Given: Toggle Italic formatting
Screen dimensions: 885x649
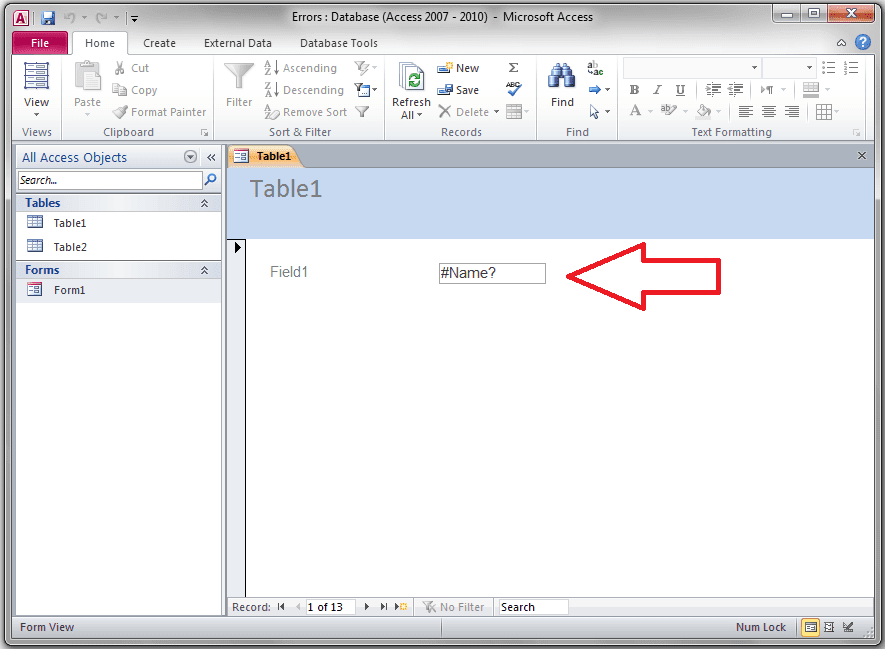Looking at the screenshot, I should (x=658, y=90).
